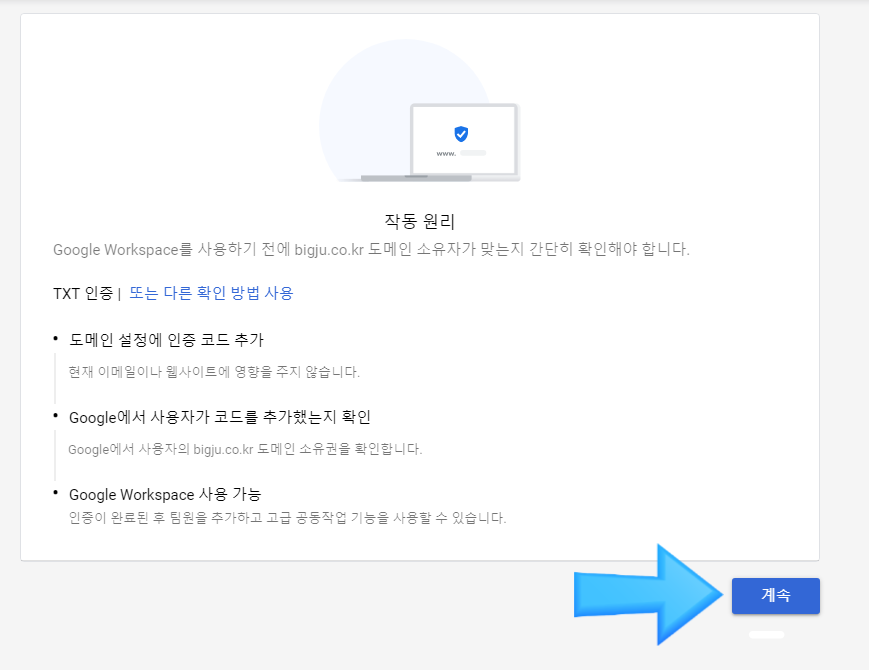
Task: Click the 작동 원리 heading
Action: 420,221
